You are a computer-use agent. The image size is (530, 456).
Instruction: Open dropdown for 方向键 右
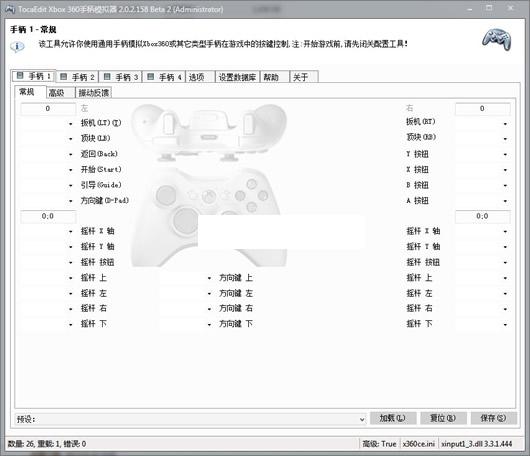[209, 309]
